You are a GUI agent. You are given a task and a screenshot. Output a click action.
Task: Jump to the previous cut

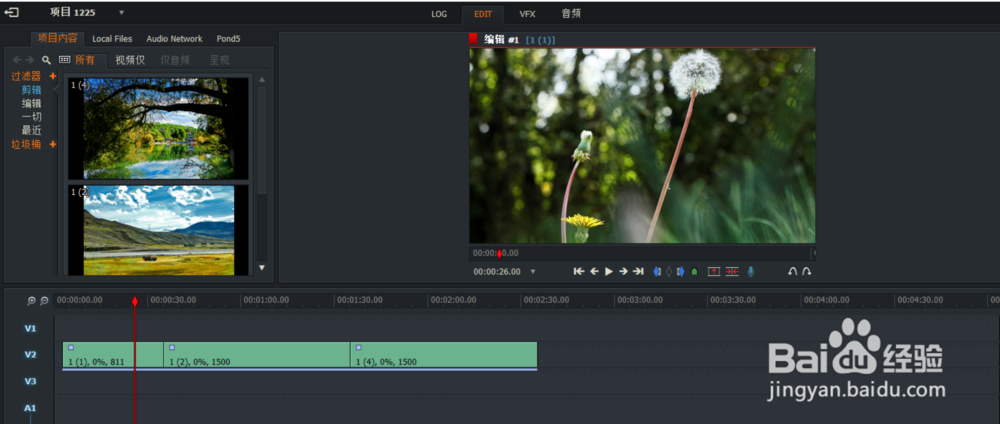tap(578, 272)
